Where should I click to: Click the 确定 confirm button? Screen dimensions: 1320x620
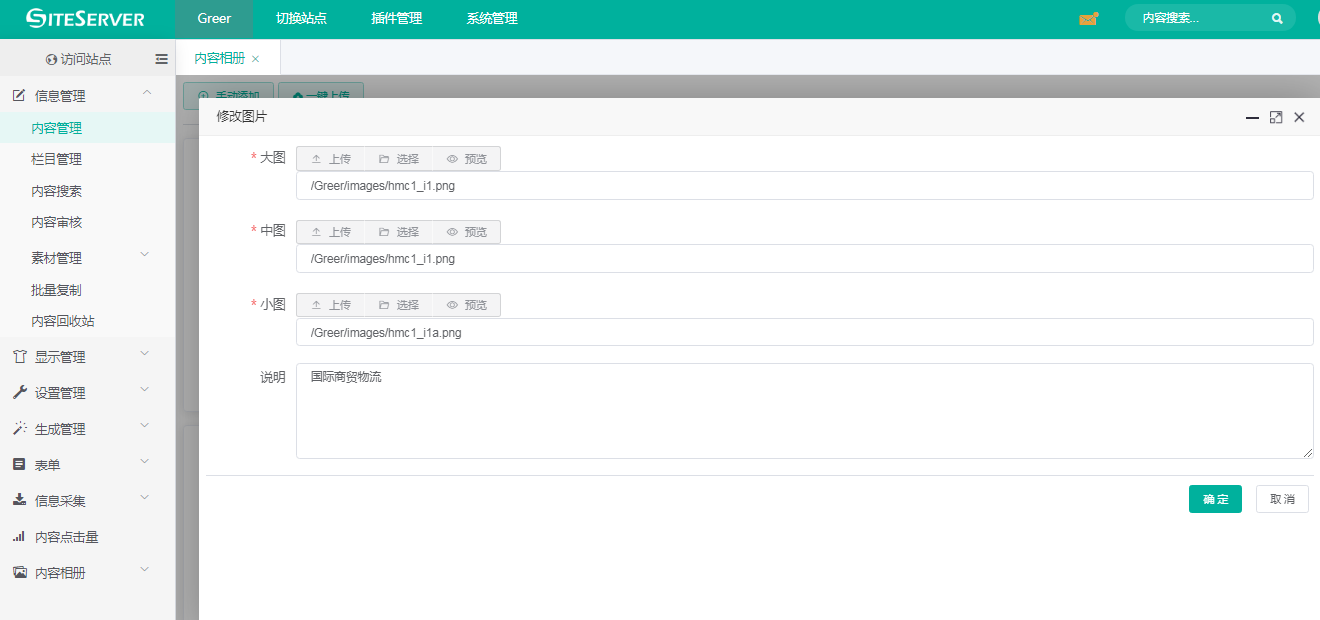coord(1215,499)
